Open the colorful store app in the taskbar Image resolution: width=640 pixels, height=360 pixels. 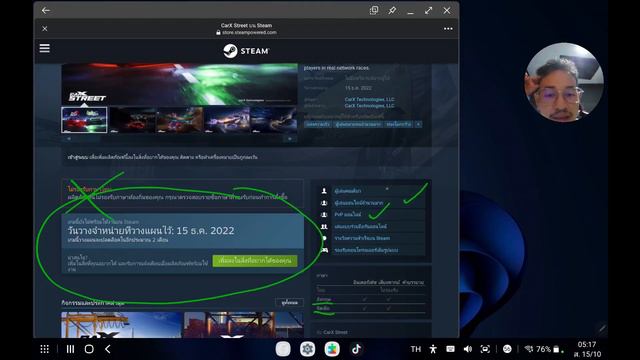pyautogui.click(x=332, y=349)
